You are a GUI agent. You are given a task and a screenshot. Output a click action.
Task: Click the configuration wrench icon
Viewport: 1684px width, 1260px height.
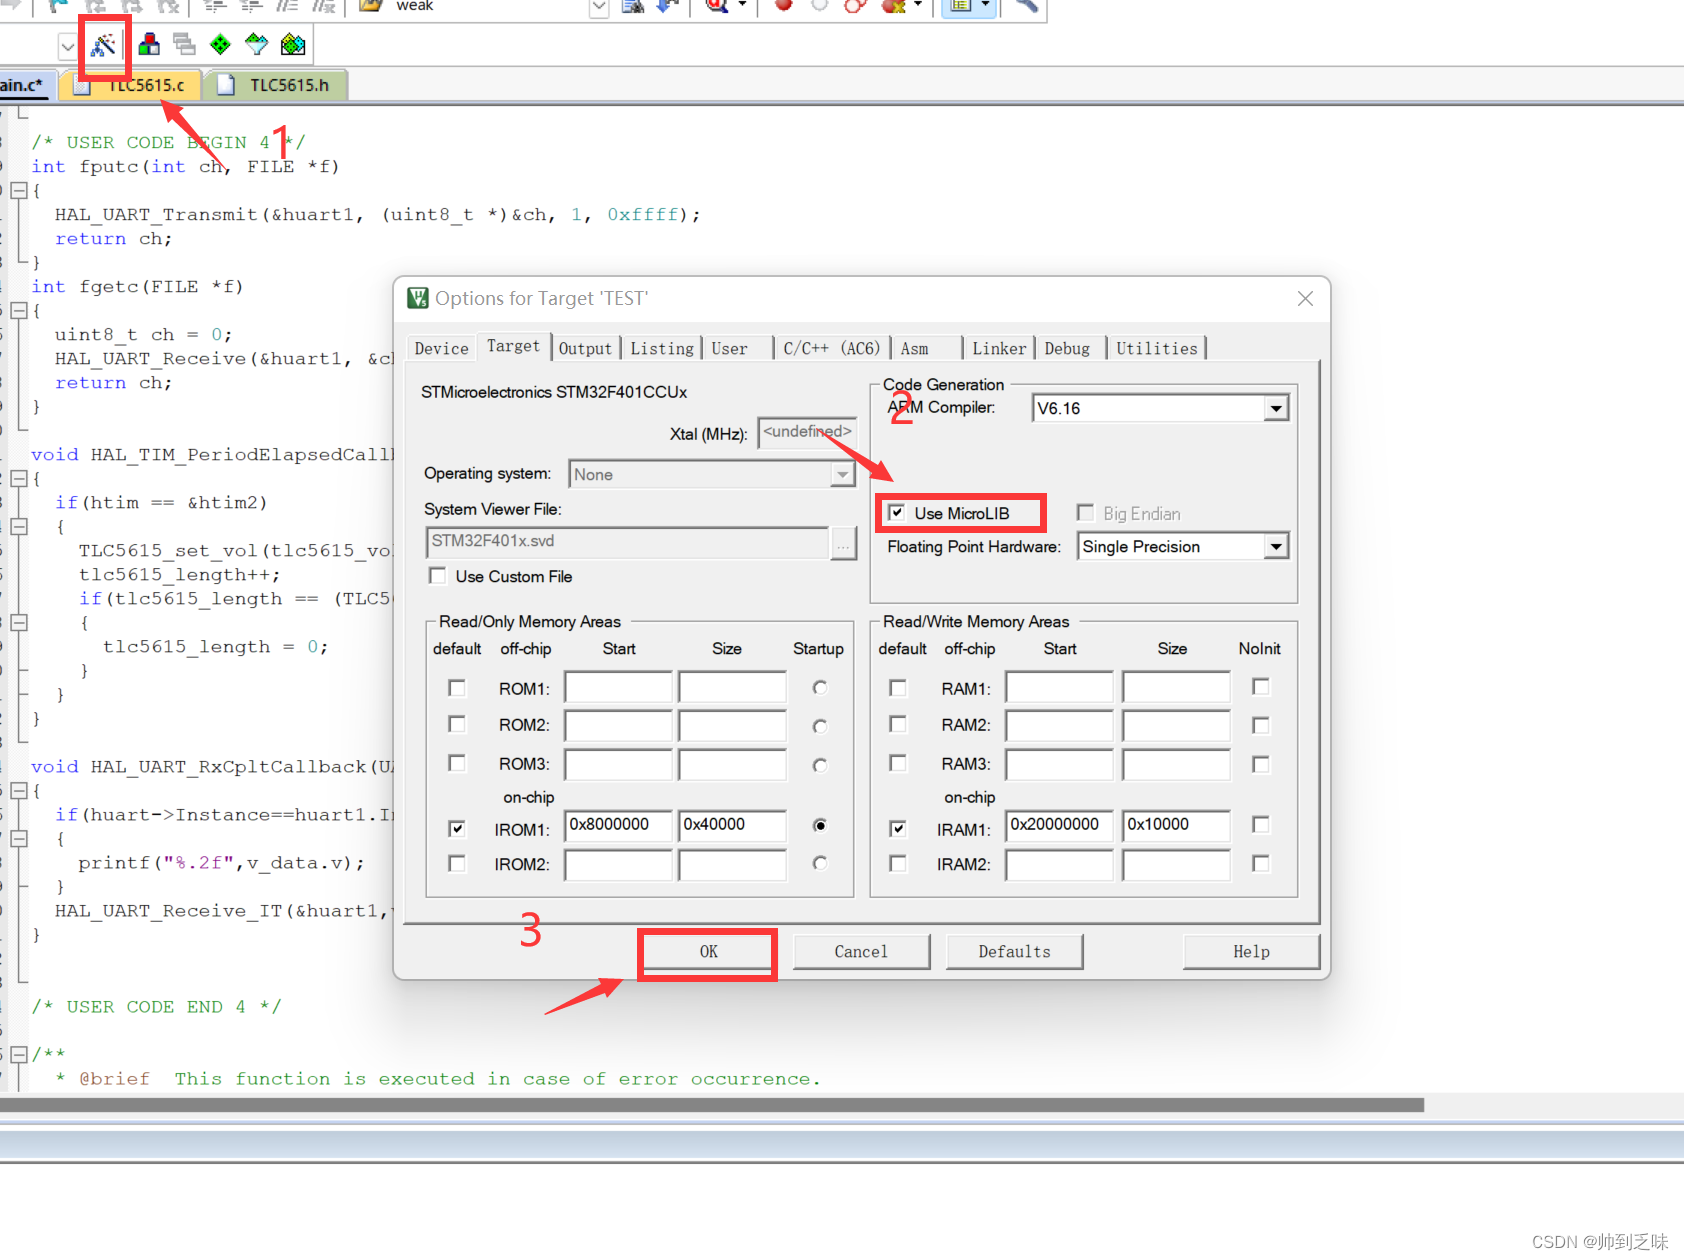coord(1025,5)
